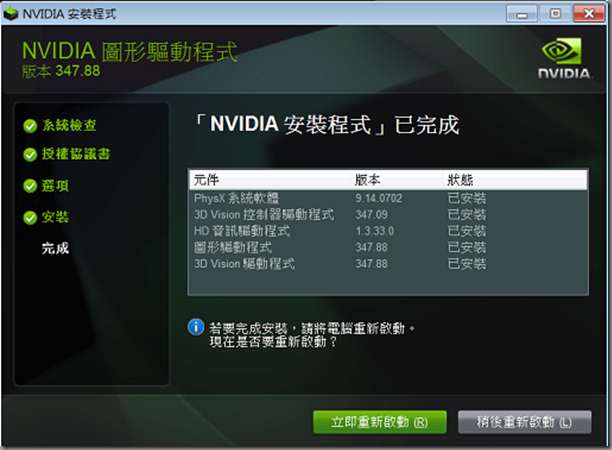Click the green checkmark next to 系統檢查
The image size is (612, 450).
coord(30,126)
